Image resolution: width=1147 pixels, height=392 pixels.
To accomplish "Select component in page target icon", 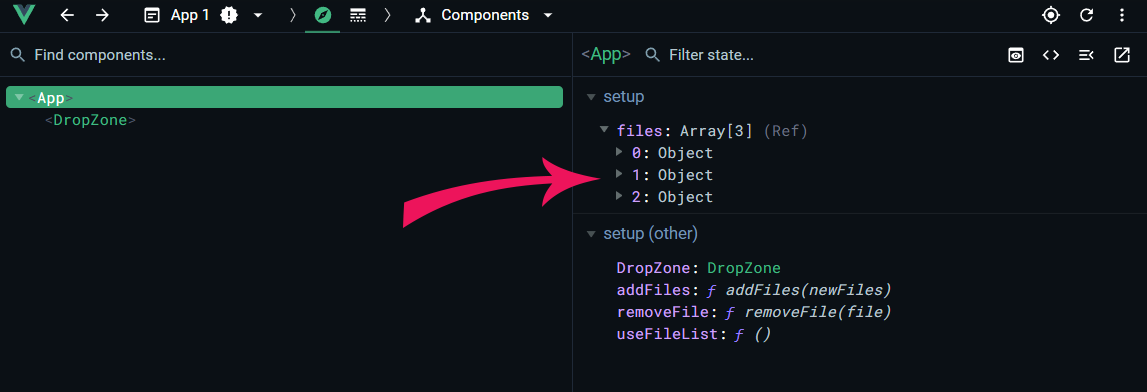I will (x=1051, y=15).
